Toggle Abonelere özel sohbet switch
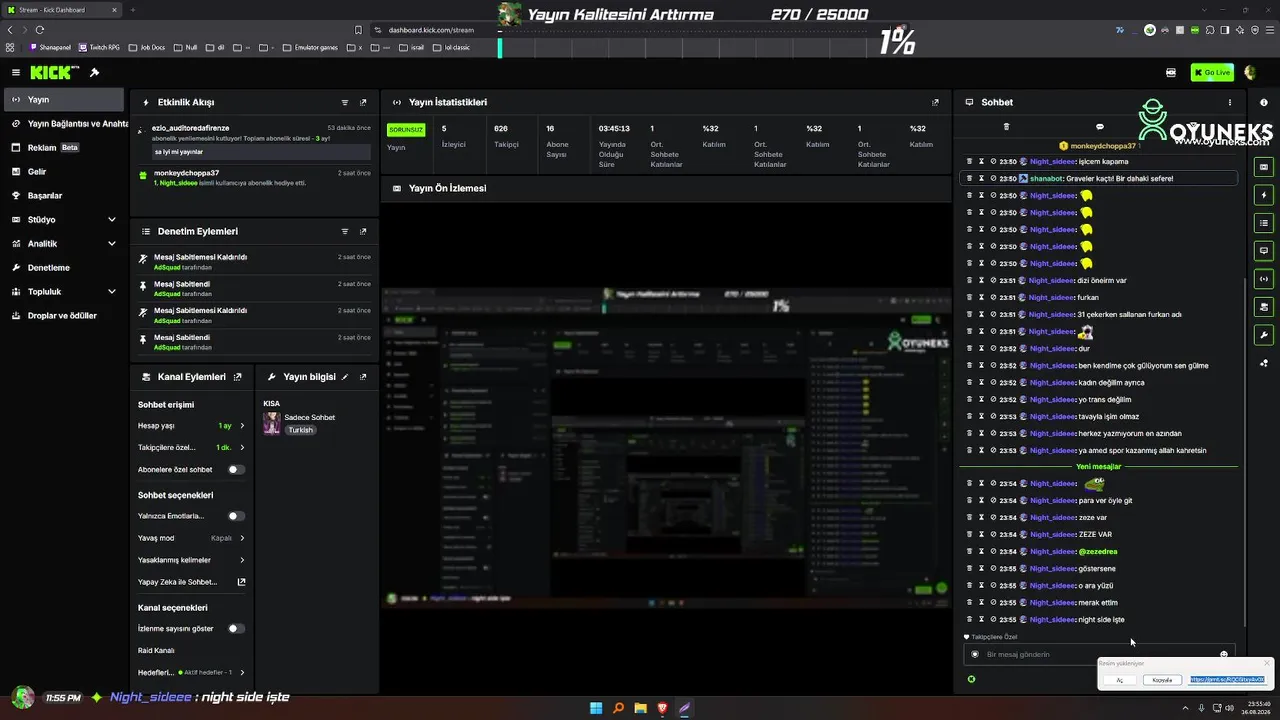 (x=236, y=469)
